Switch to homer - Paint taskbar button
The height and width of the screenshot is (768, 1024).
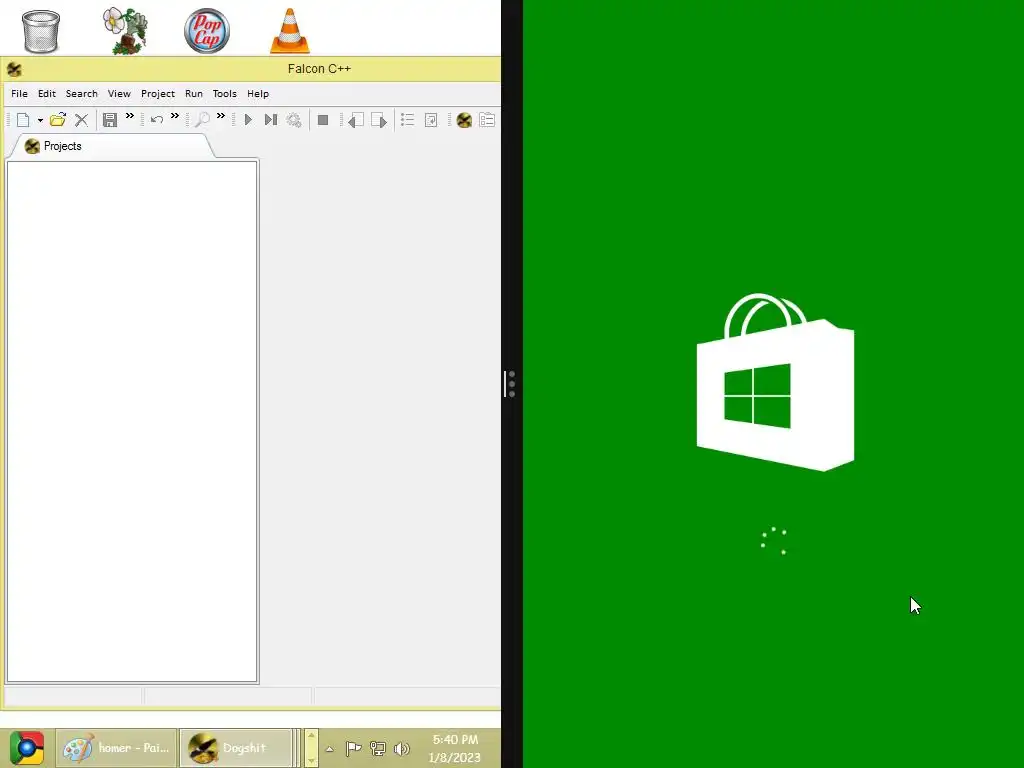[x=116, y=748]
